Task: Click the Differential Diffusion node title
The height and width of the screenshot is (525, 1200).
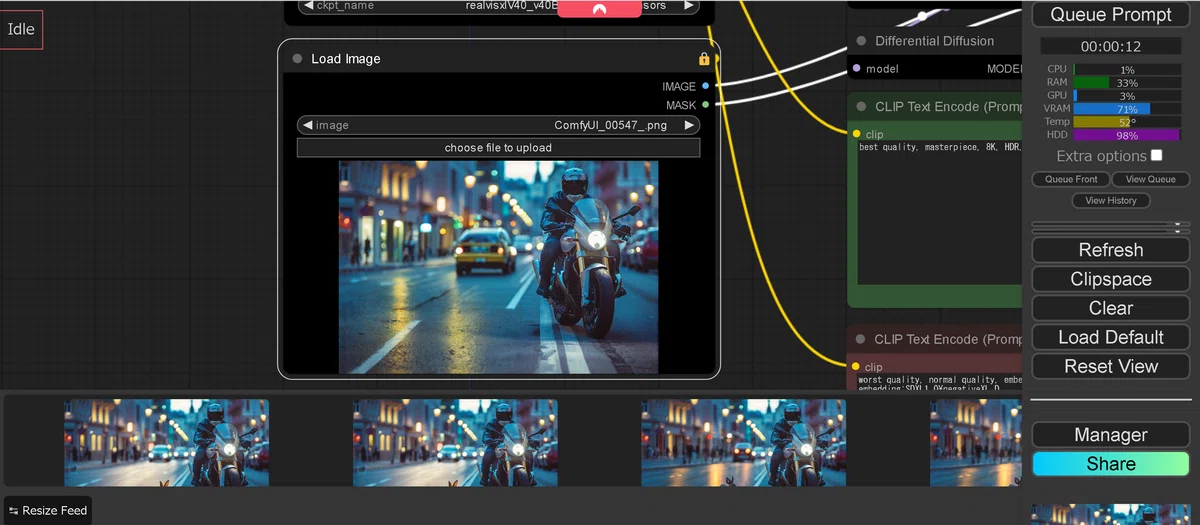Action: [935, 41]
